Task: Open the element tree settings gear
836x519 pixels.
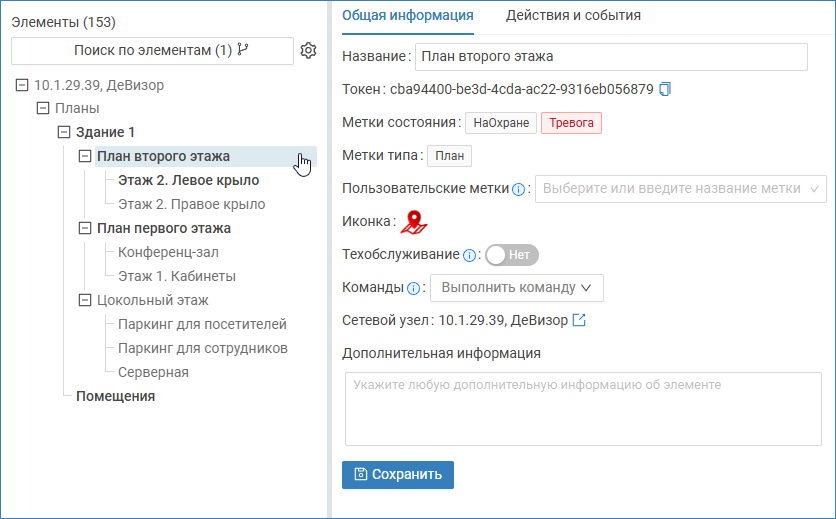Action: tap(309, 51)
